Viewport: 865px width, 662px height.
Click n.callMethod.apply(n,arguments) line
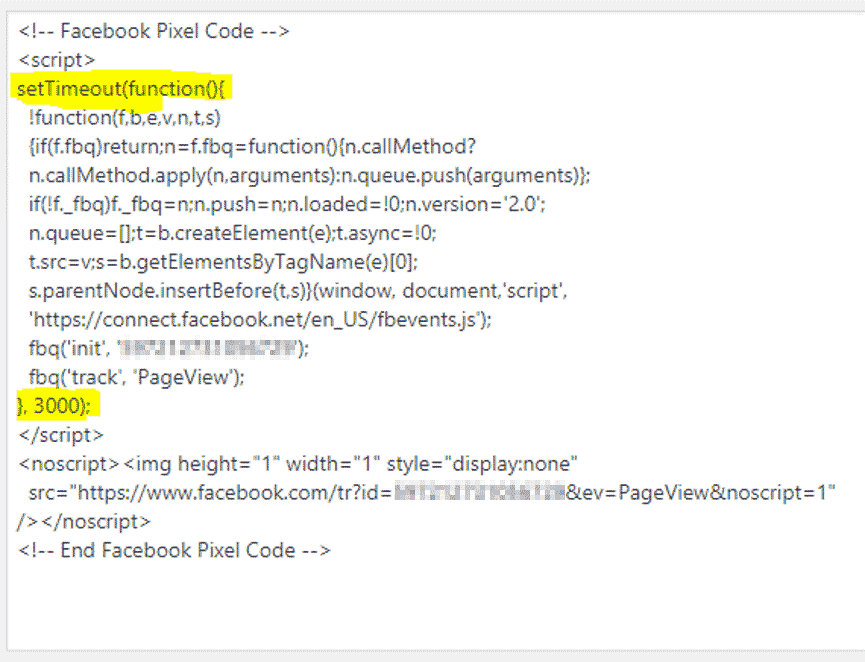tap(309, 175)
